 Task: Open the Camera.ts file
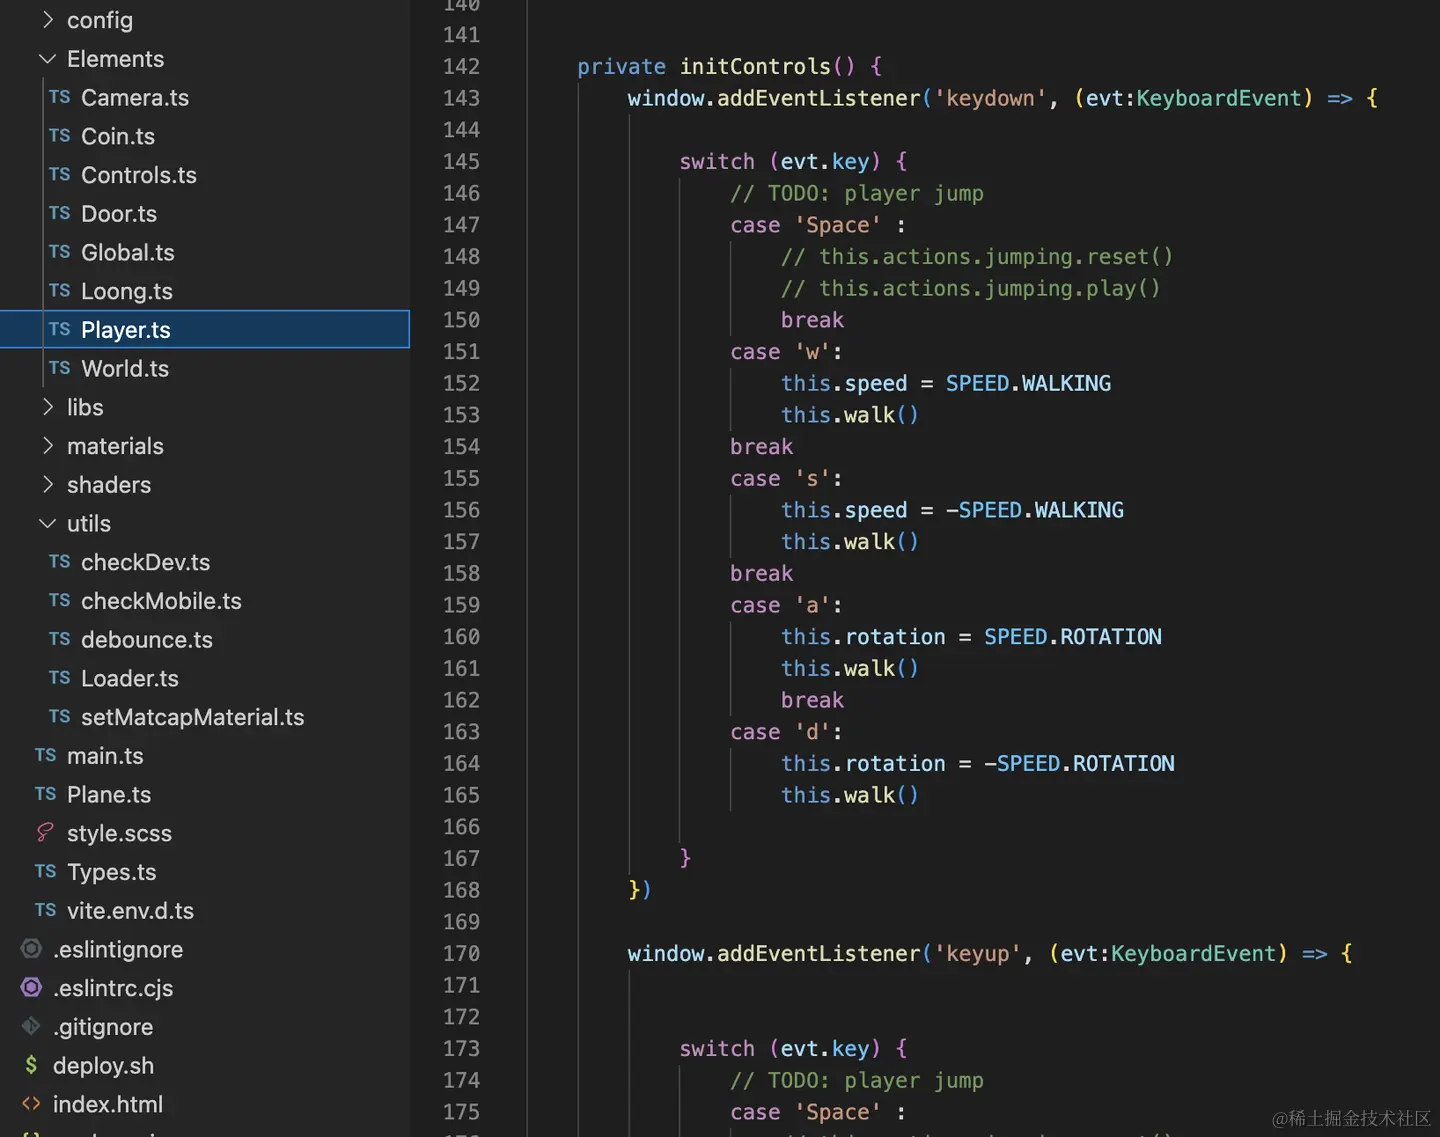click(135, 98)
